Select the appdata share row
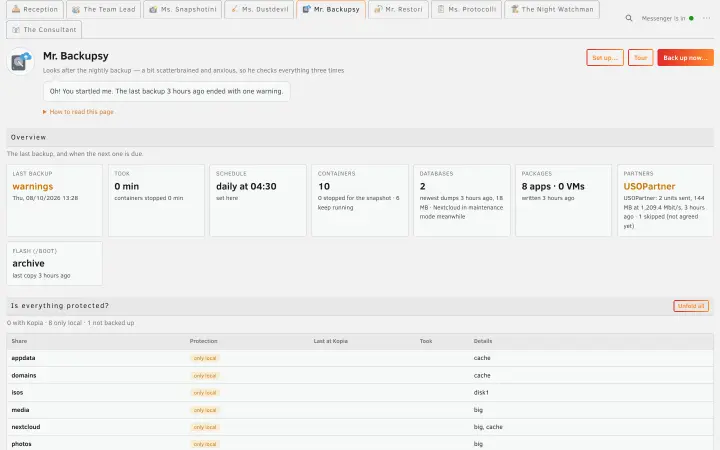The height and width of the screenshot is (450, 720). tap(360, 358)
